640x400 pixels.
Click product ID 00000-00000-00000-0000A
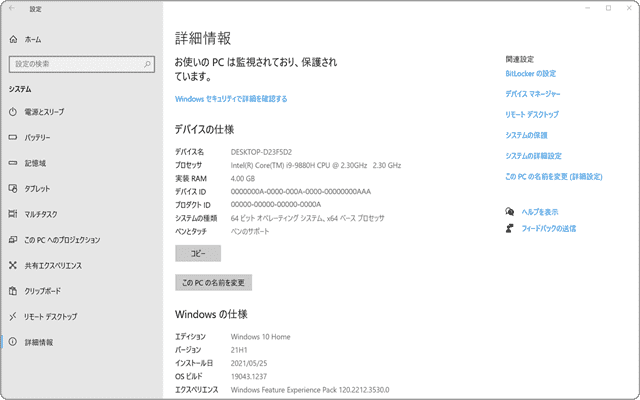click(x=276, y=204)
